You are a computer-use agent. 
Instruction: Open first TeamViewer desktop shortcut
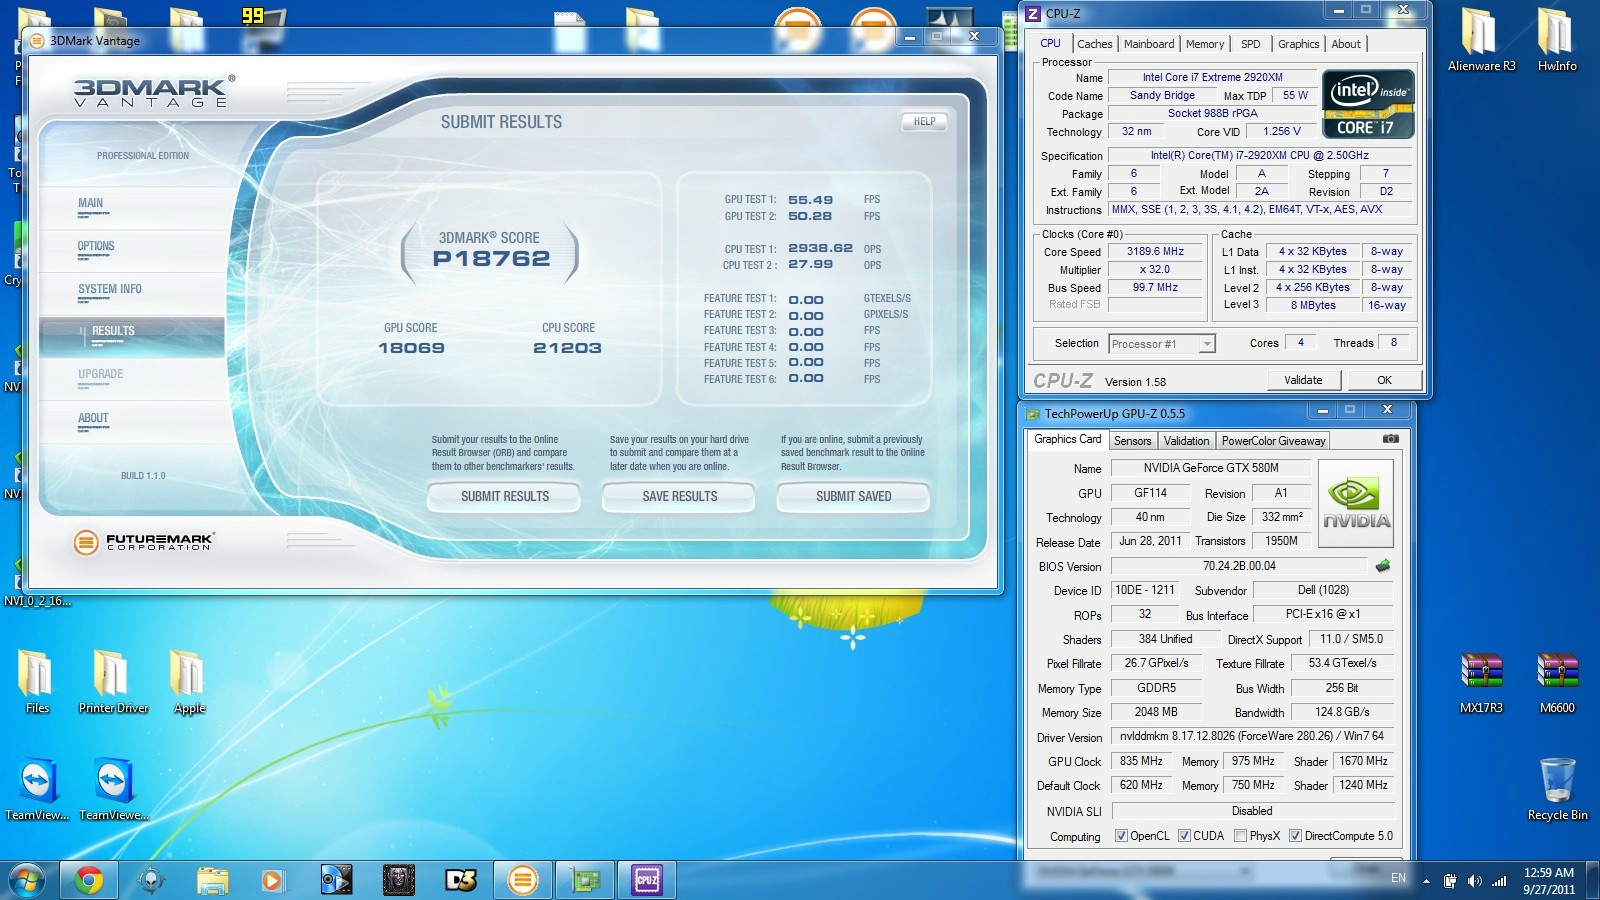[x=37, y=788]
